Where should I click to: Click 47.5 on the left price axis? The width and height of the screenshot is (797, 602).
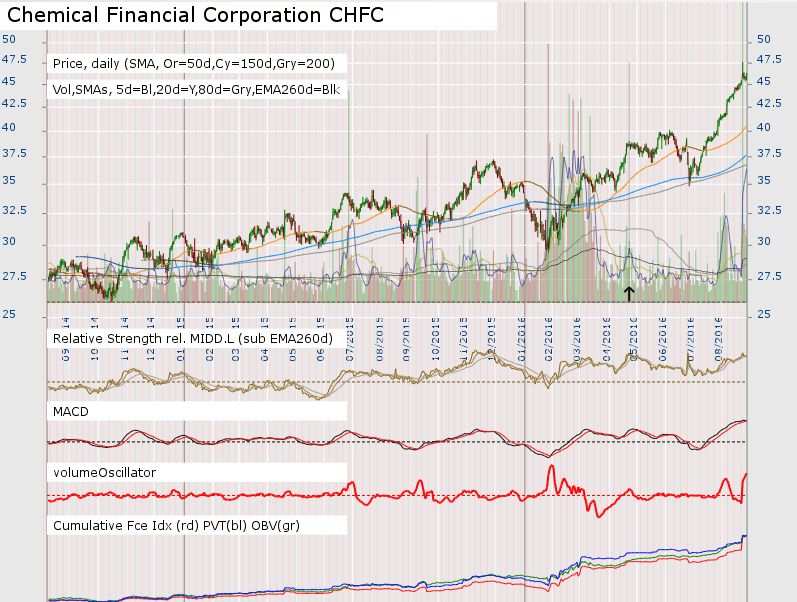tap(14, 59)
